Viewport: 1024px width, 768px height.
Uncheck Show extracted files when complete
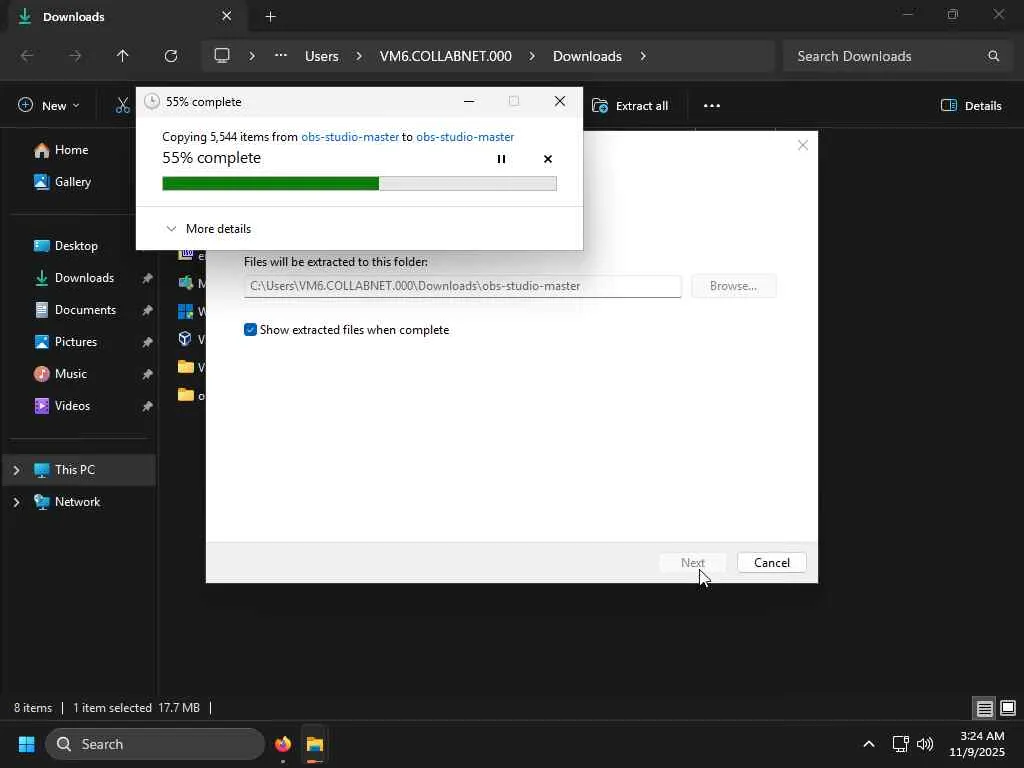click(250, 330)
